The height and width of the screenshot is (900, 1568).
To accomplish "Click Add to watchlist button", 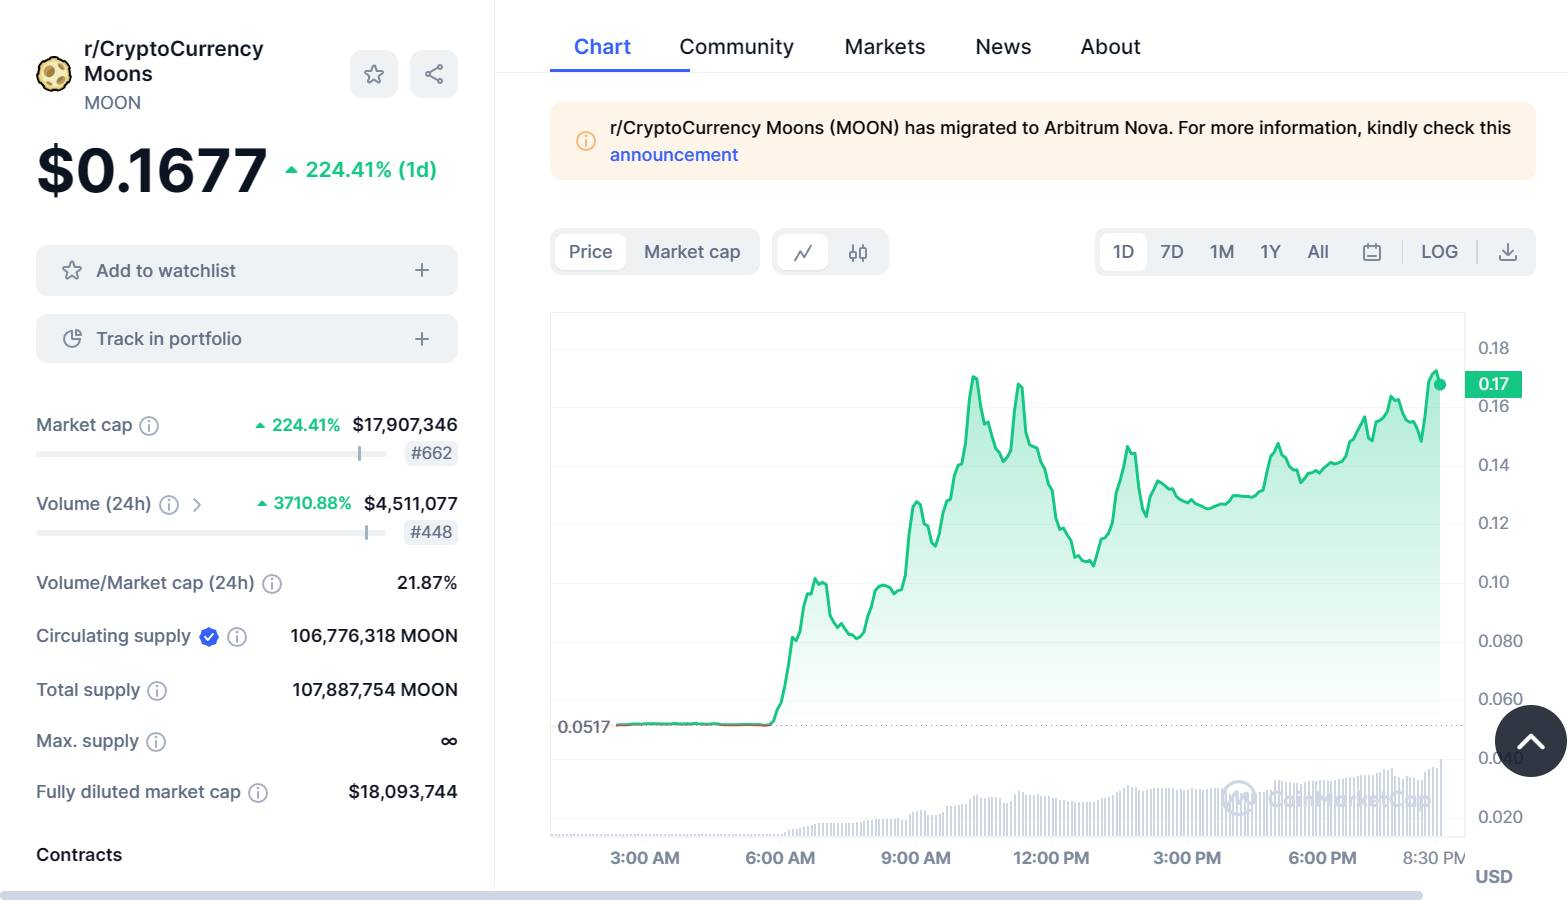I will [x=247, y=270].
